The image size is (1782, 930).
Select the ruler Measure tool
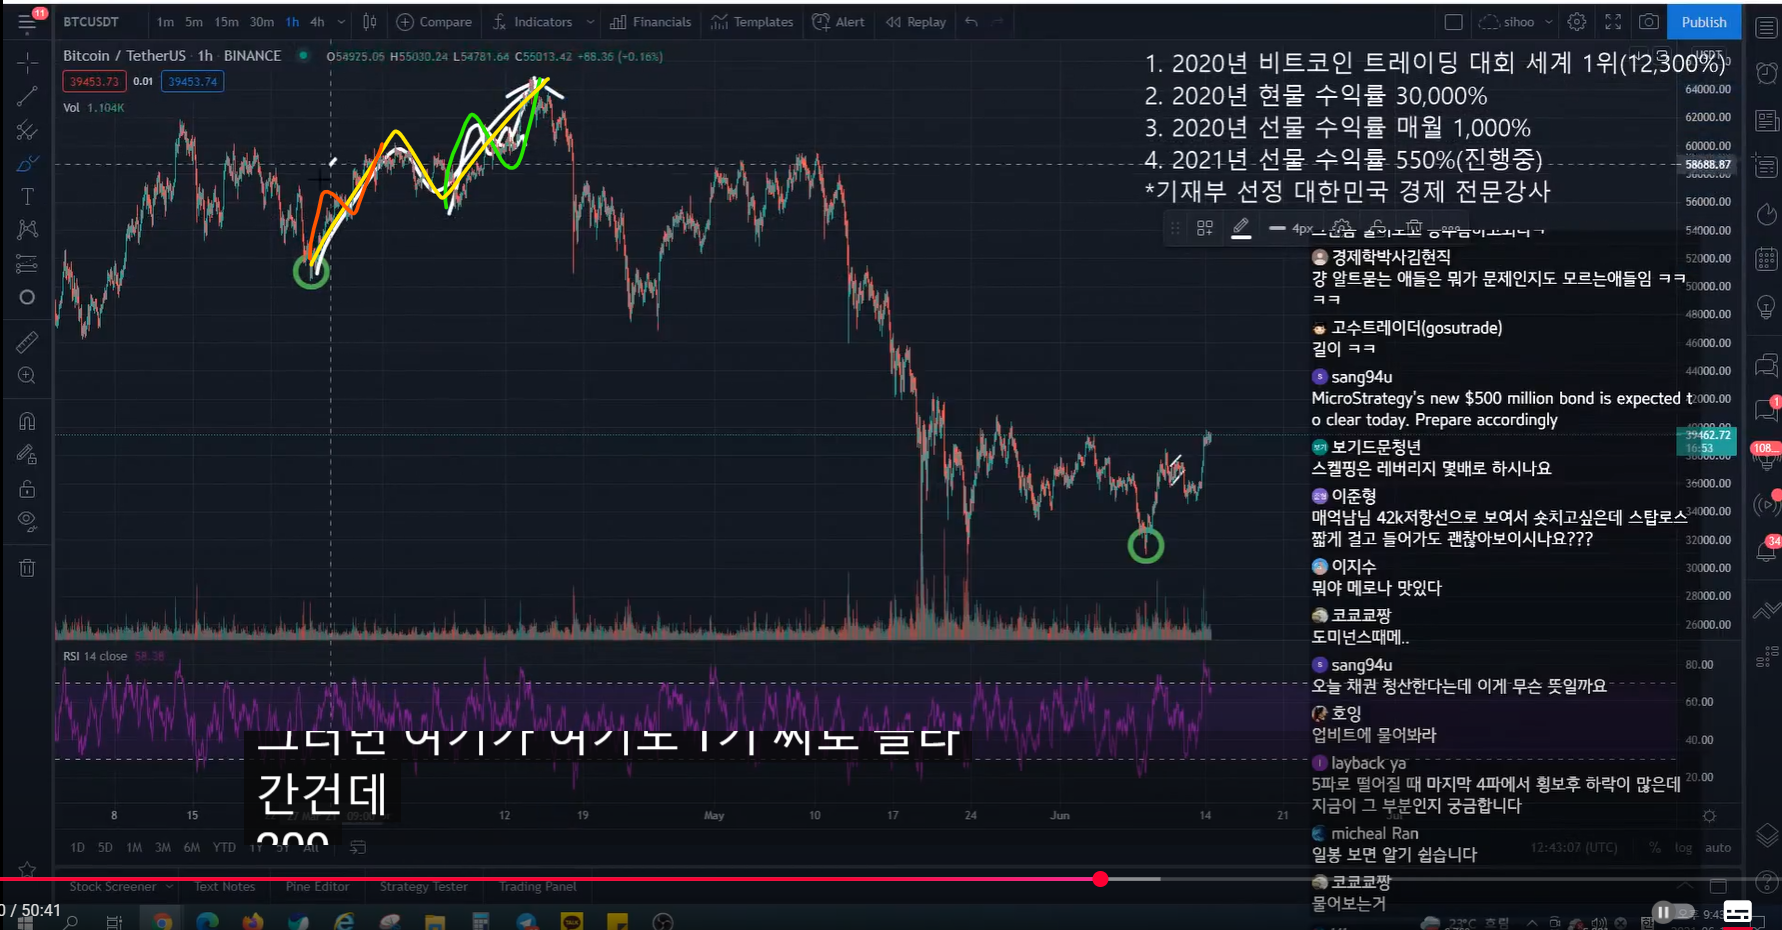tap(27, 342)
